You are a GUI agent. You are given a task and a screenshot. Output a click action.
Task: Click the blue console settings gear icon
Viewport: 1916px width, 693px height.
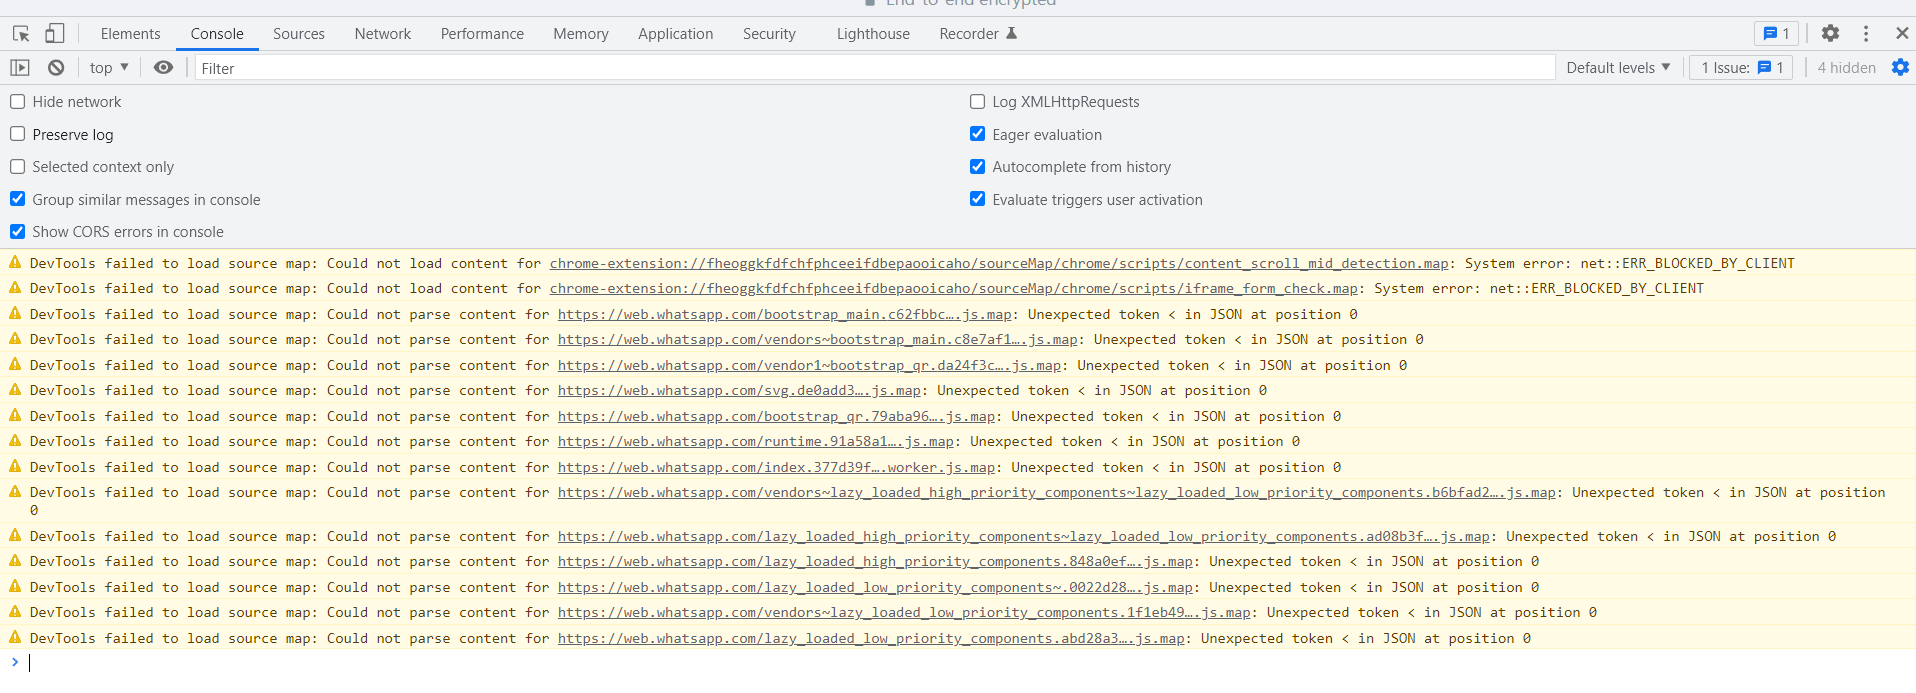tap(1900, 68)
